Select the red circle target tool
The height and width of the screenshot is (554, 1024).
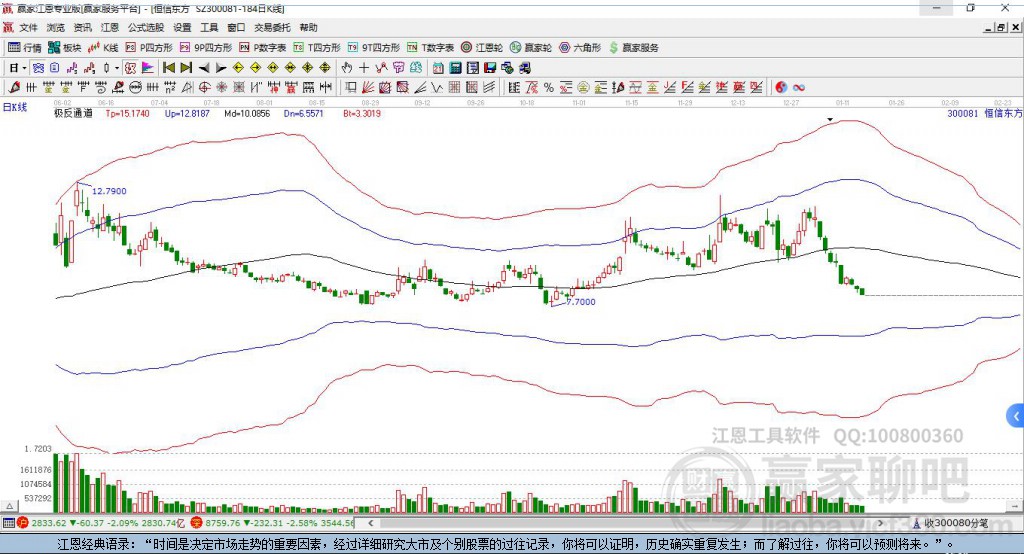pyautogui.click(x=204, y=88)
